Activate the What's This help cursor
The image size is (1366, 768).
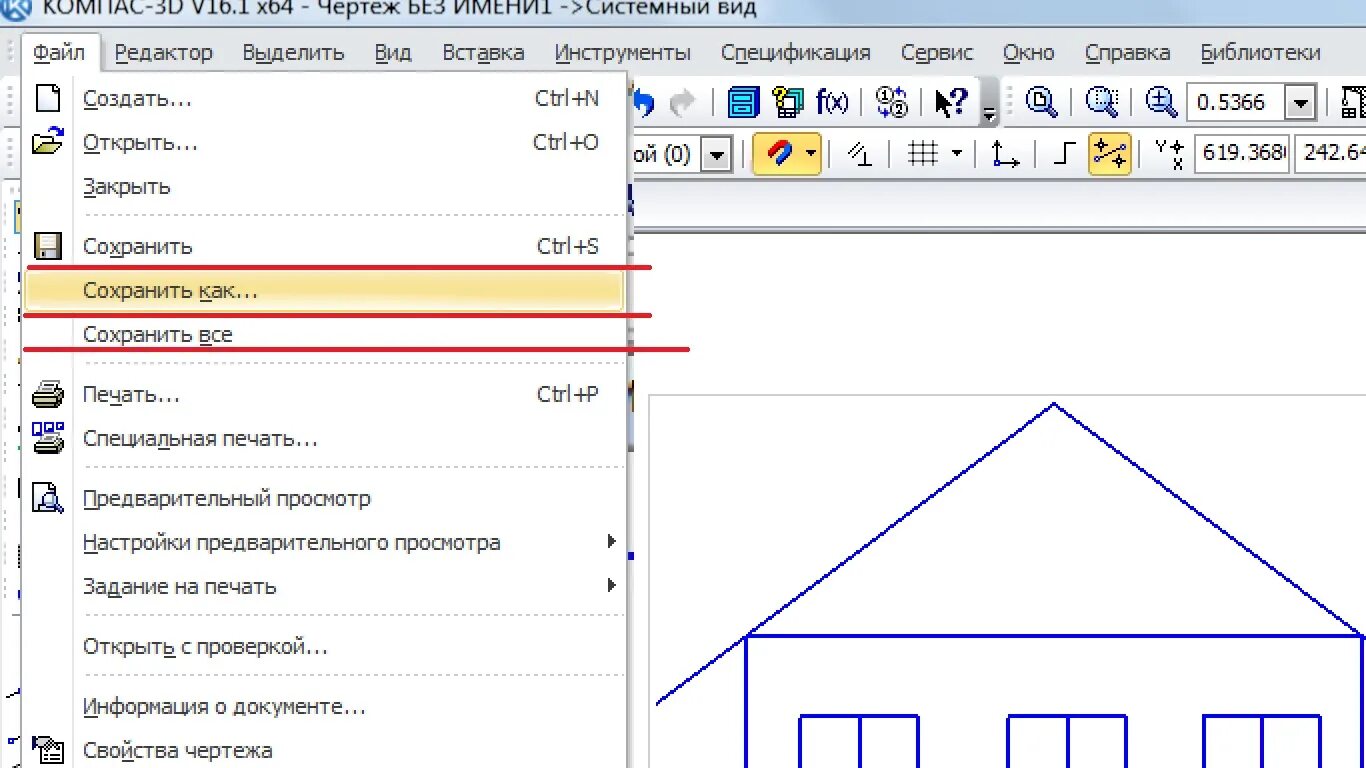point(951,102)
